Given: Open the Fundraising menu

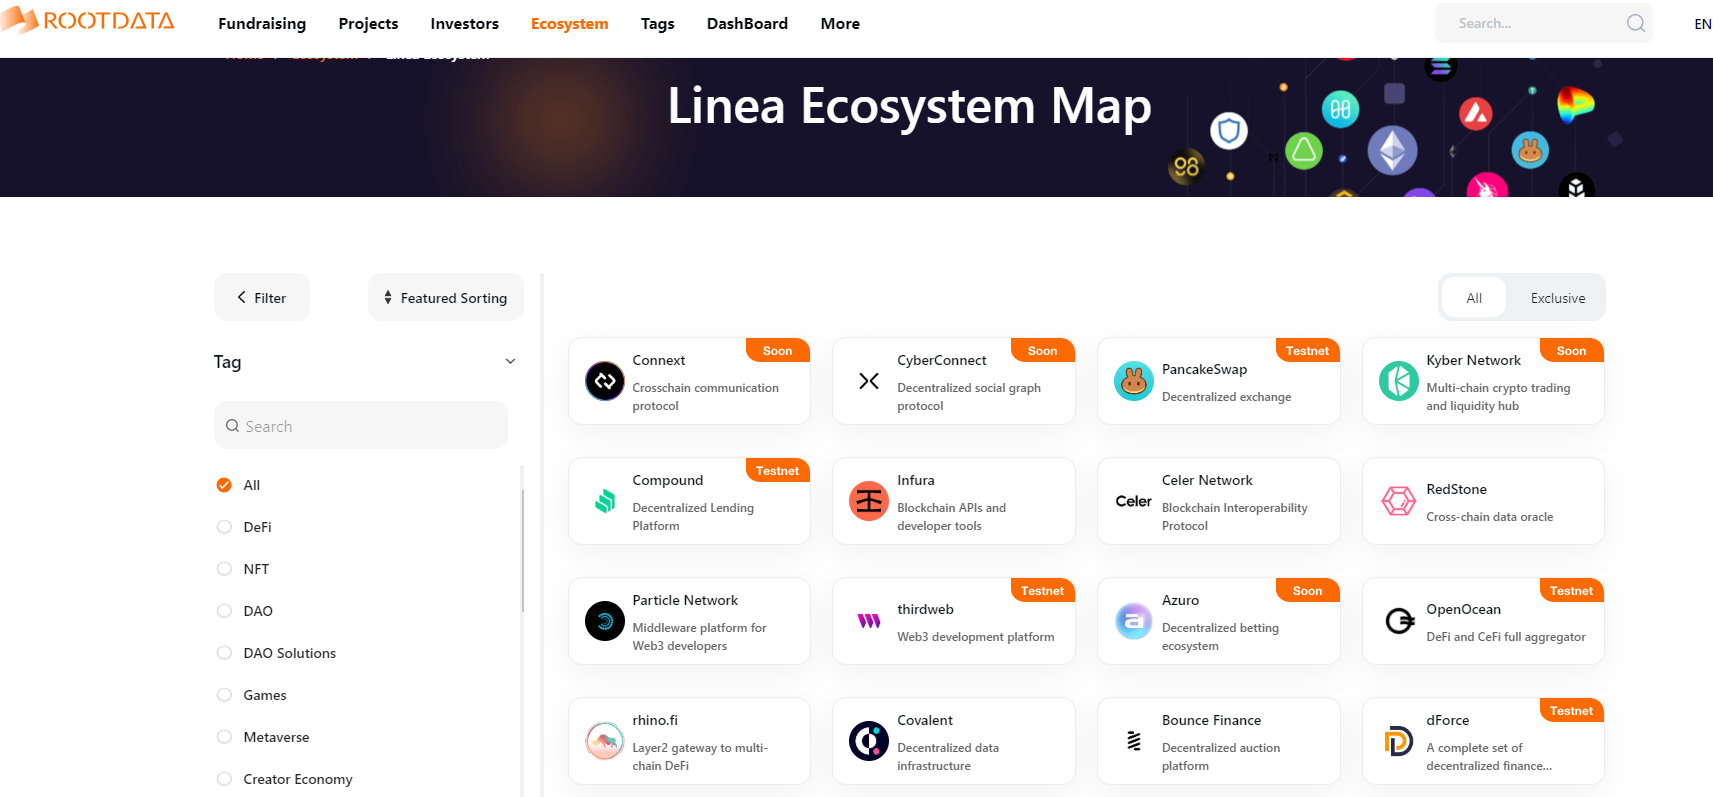Looking at the screenshot, I should [262, 23].
